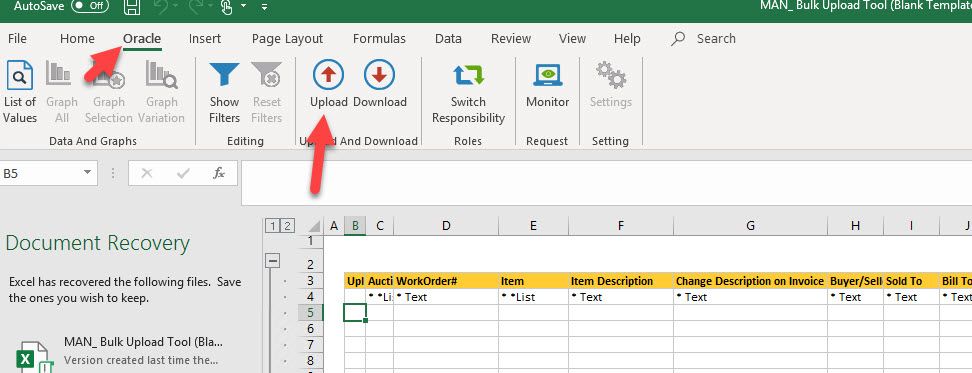The image size is (972, 373).
Task: Collapse the outline group minus button
Action: pyautogui.click(x=272, y=261)
